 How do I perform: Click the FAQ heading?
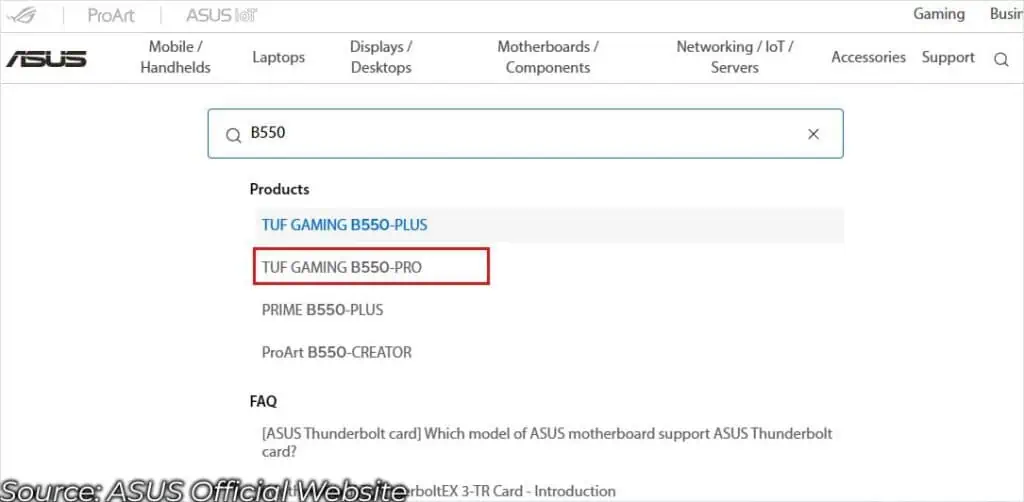coord(263,401)
